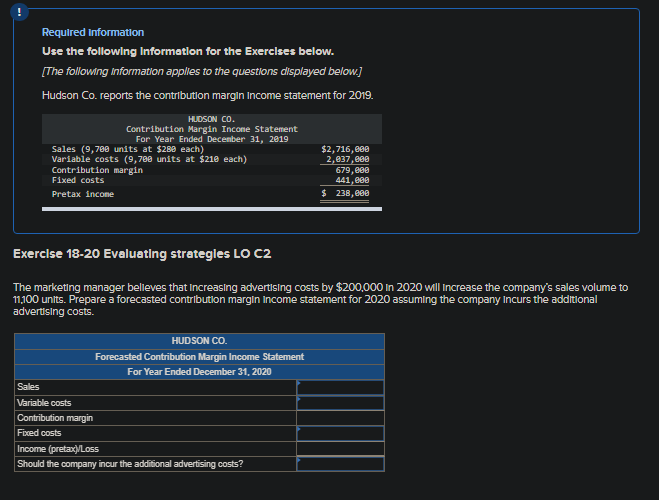Click the exclamation alert icon
Image resolution: width=659 pixels, height=500 pixels.
click(x=19, y=12)
